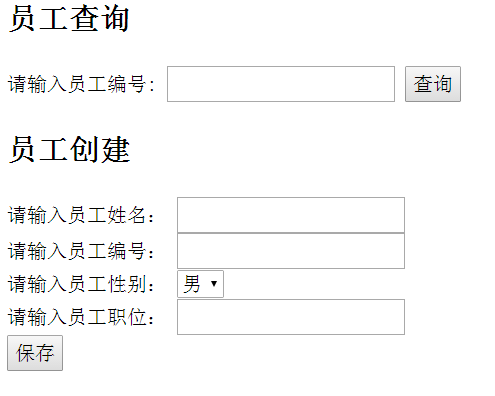Click the 查询 button
495x396 pixels.
433,84
